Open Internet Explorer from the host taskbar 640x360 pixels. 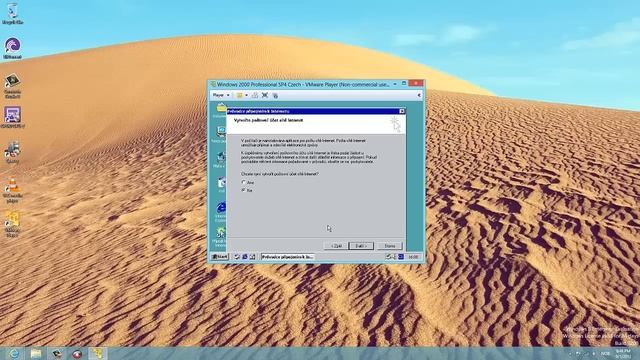[x=13, y=353]
